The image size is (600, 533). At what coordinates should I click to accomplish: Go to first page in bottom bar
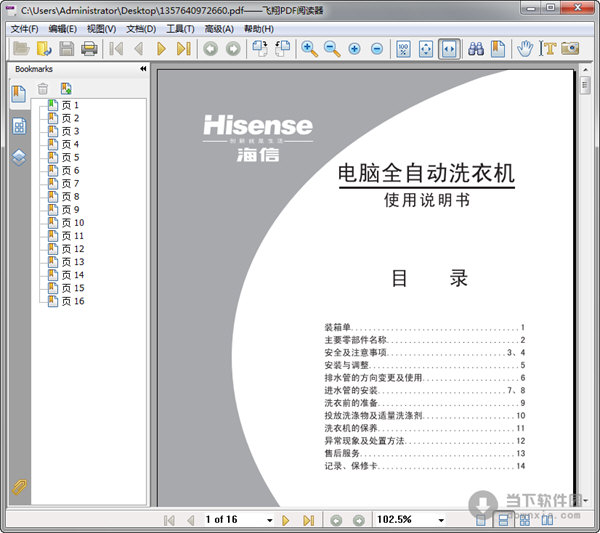point(169,520)
